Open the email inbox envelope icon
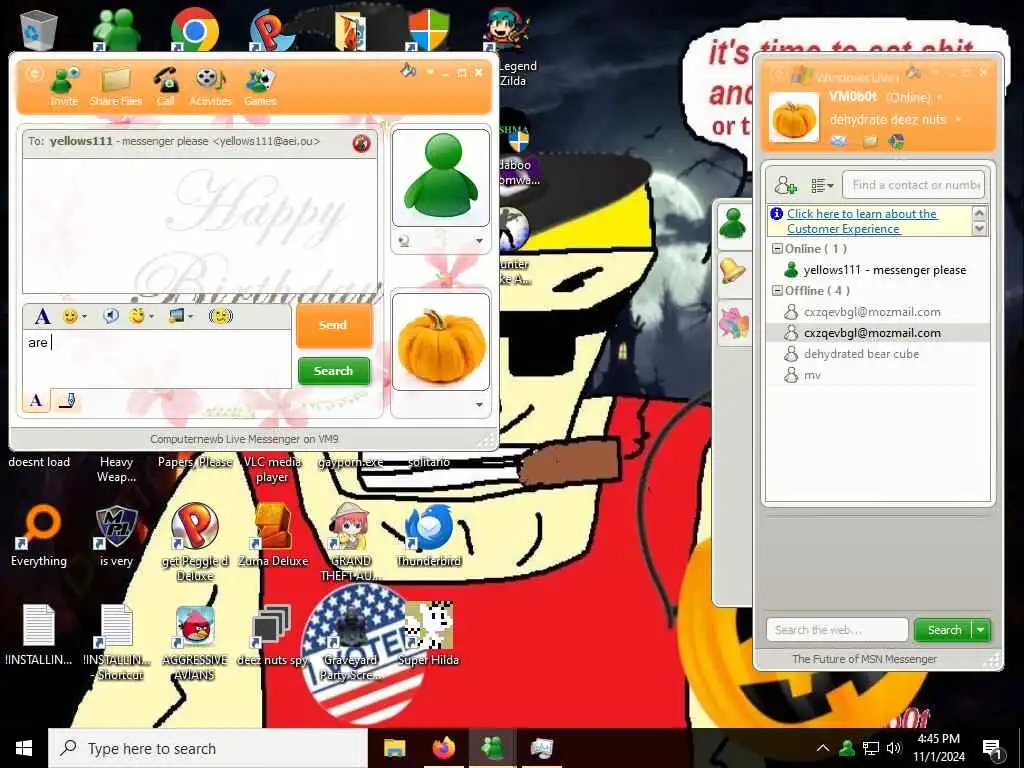 pyautogui.click(x=839, y=141)
